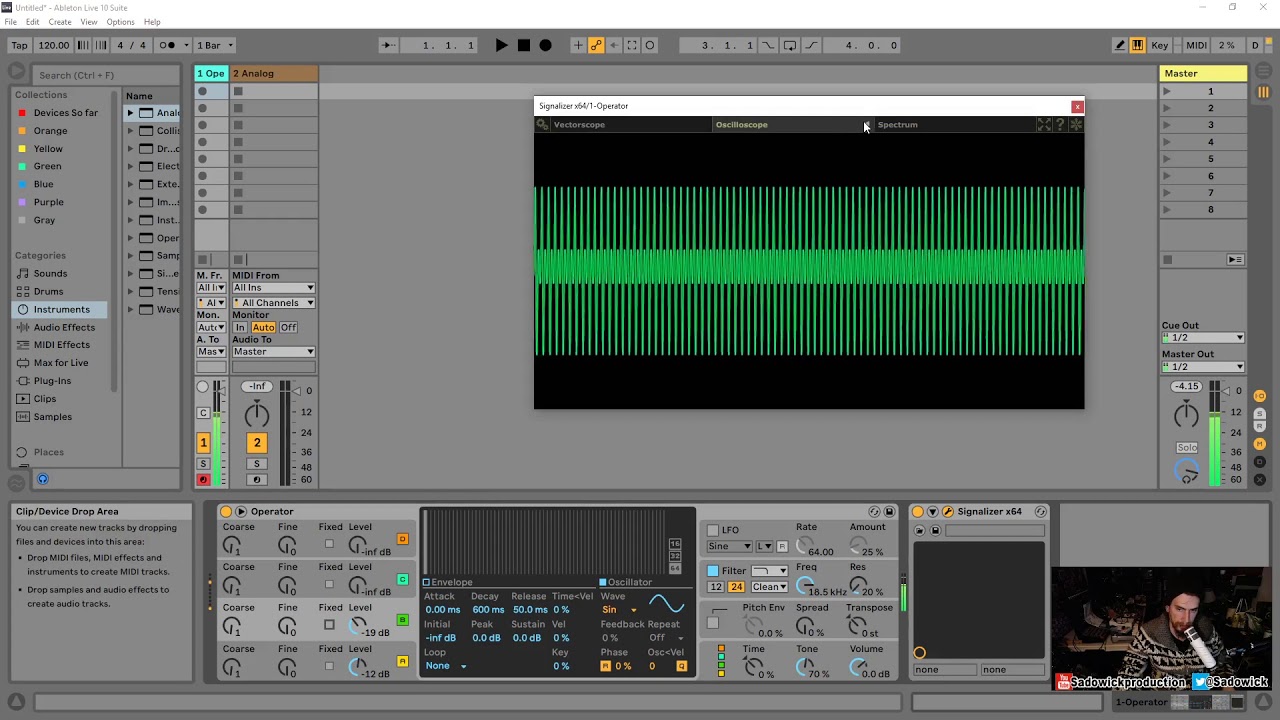Click the MIDI Arrangement Overdub plus icon
The width and height of the screenshot is (1280, 720).
(577, 45)
